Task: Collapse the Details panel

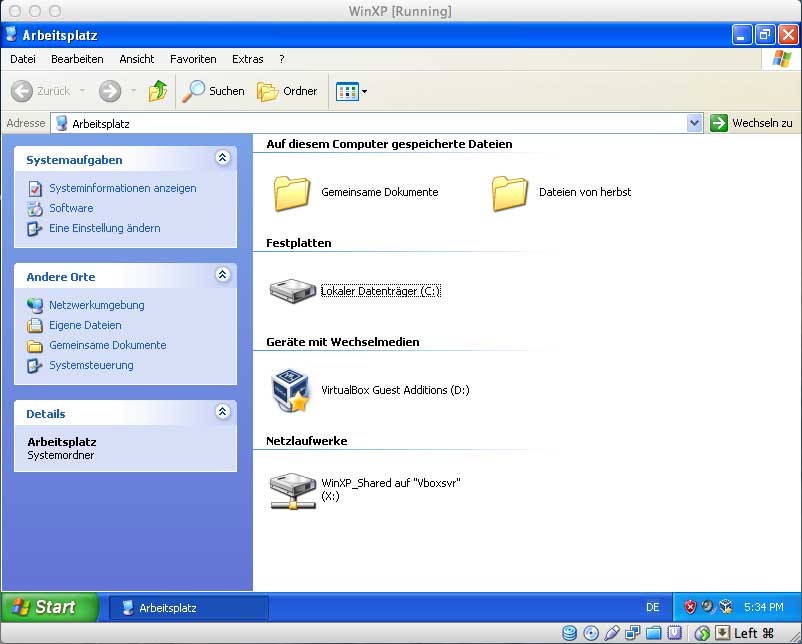Action: pos(222,411)
